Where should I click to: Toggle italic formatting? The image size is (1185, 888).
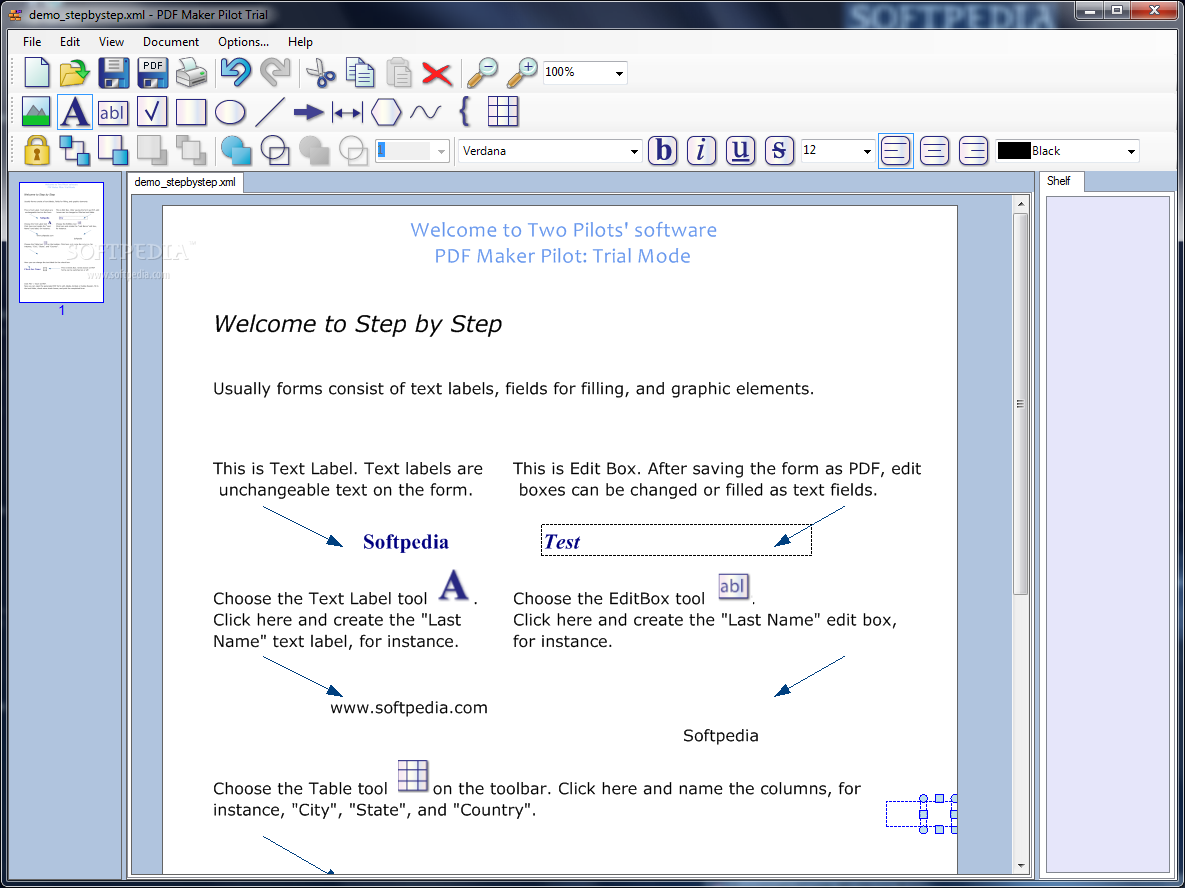[x=701, y=150]
